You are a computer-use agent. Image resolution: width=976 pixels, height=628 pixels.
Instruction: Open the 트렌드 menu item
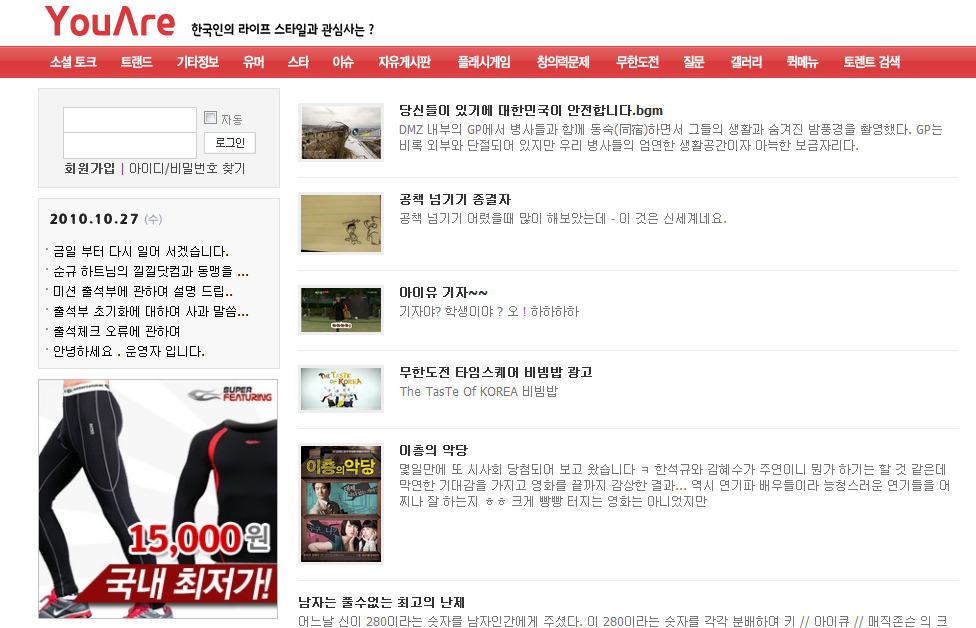tap(136, 62)
